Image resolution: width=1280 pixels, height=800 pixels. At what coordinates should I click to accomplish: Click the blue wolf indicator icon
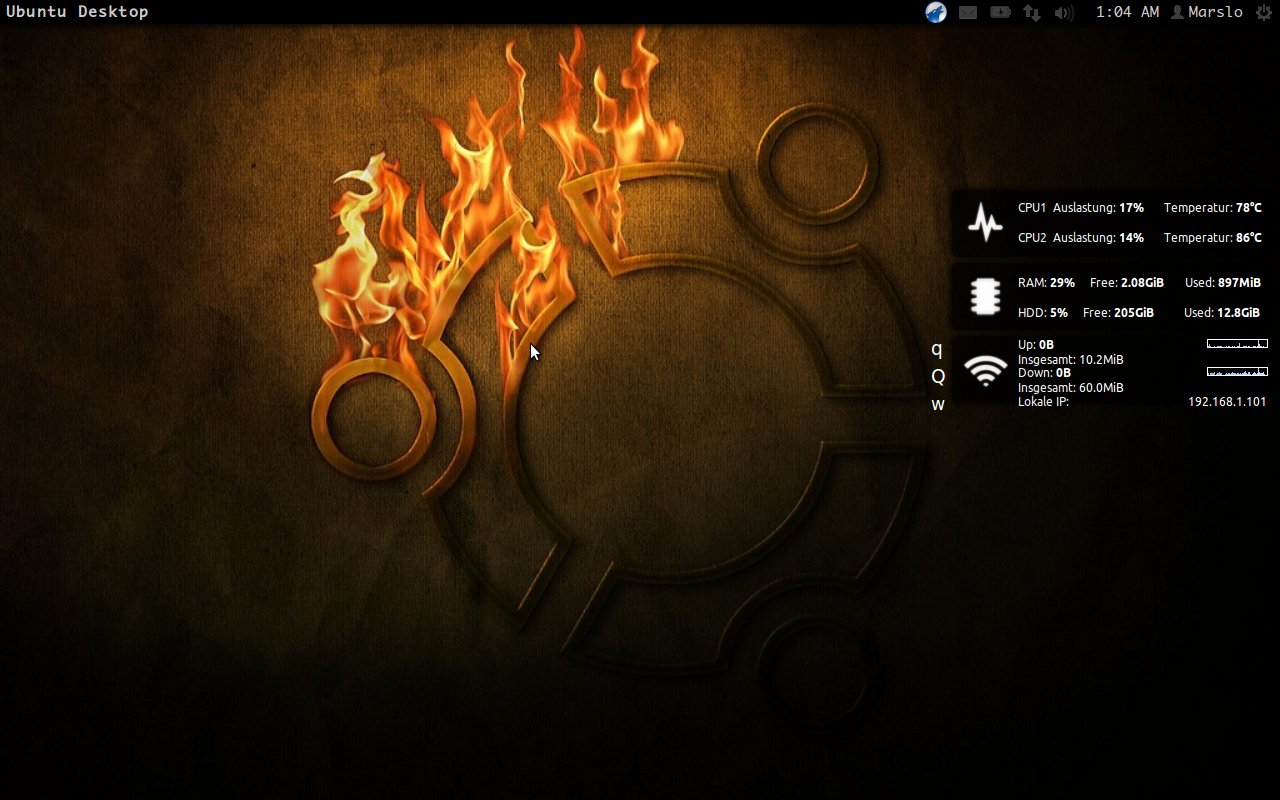[x=936, y=12]
